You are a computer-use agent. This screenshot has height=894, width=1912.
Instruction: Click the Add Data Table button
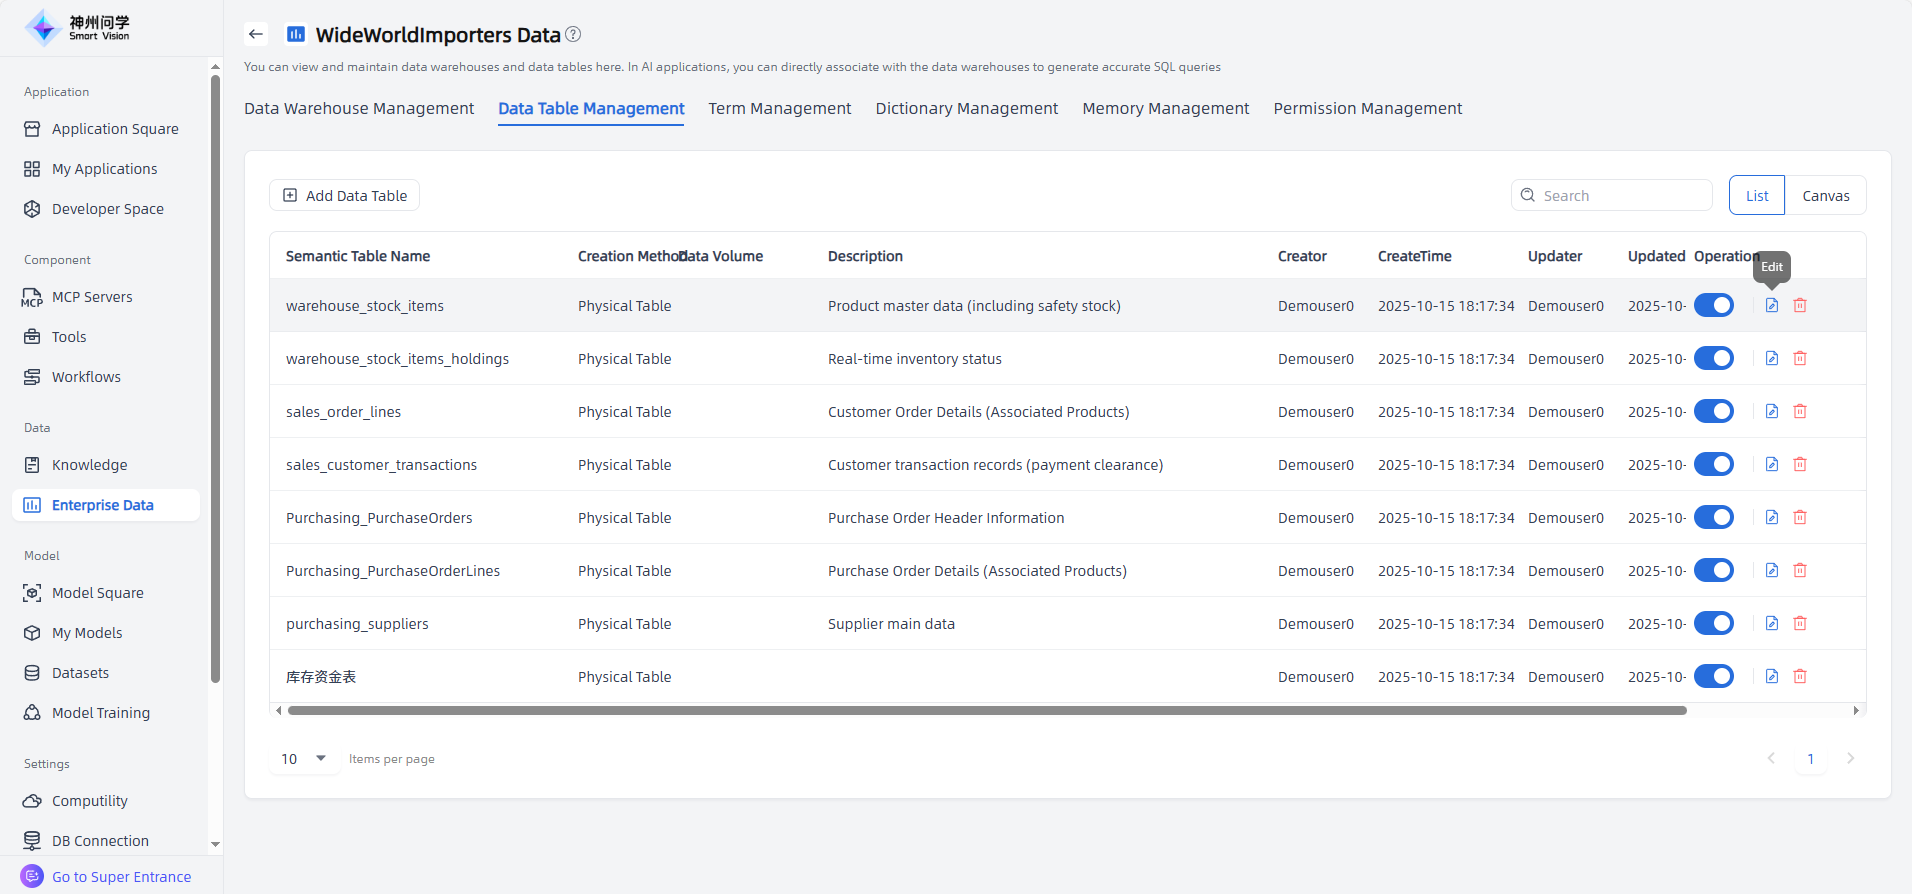click(x=345, y=196)
